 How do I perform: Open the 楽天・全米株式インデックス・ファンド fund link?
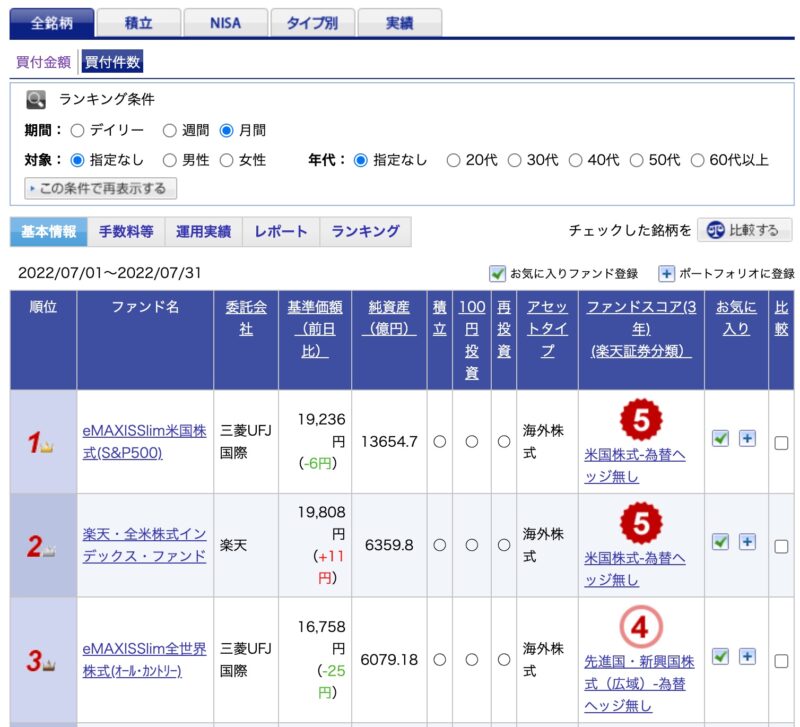click(x=144, y=545)
